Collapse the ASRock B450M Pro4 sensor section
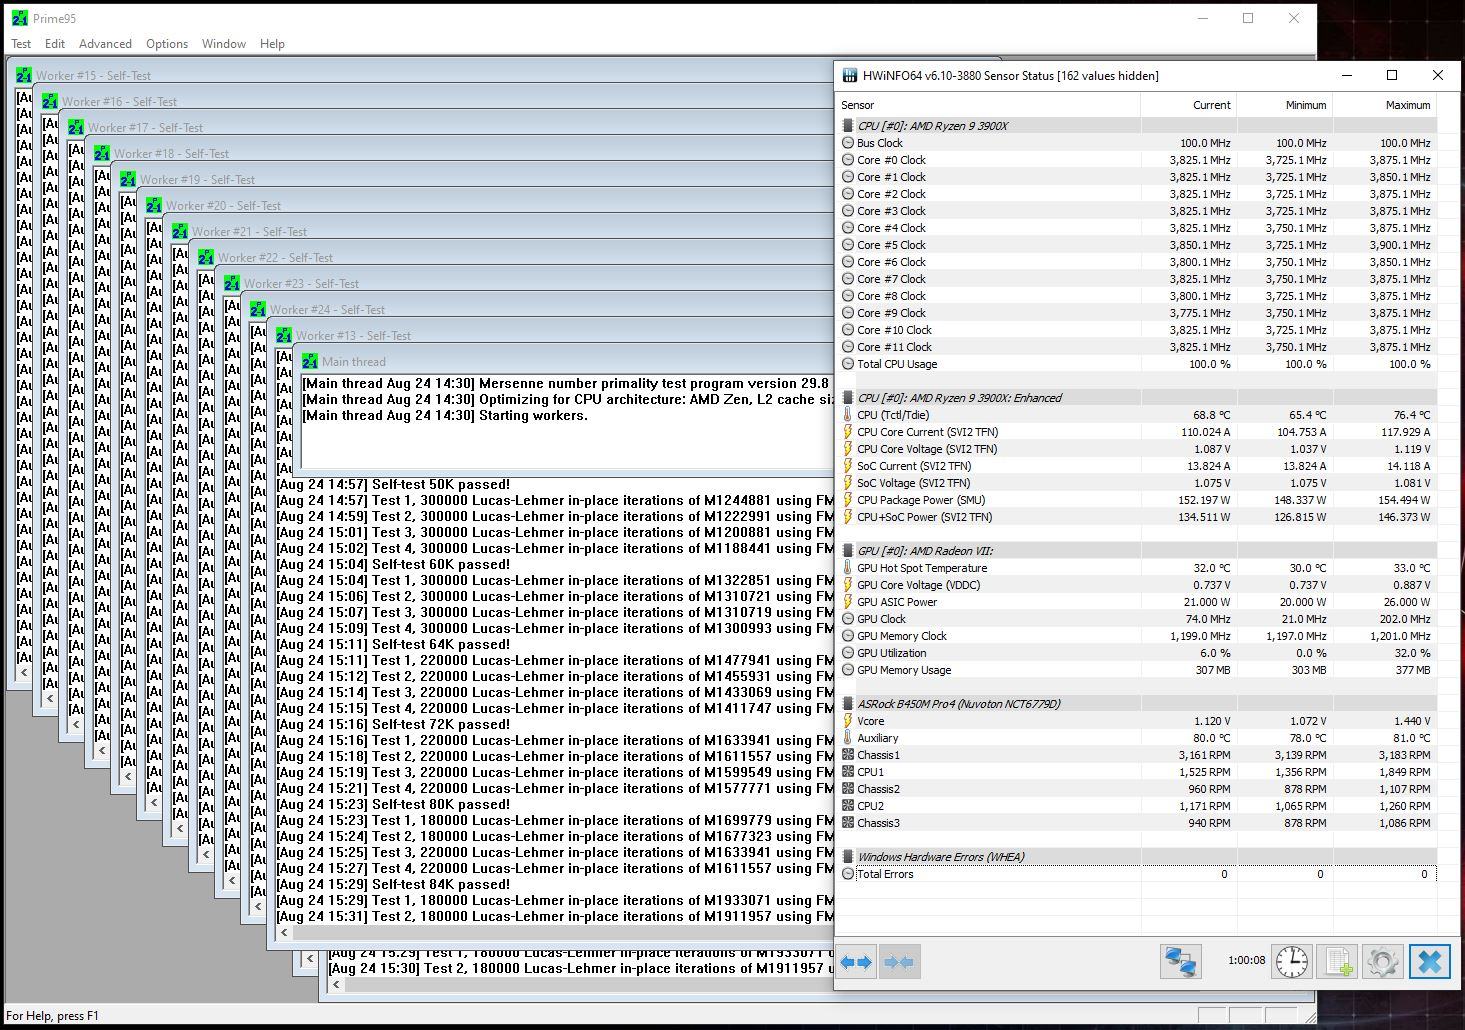This screenshot has height=1030, width=1465. click(848, 704)
